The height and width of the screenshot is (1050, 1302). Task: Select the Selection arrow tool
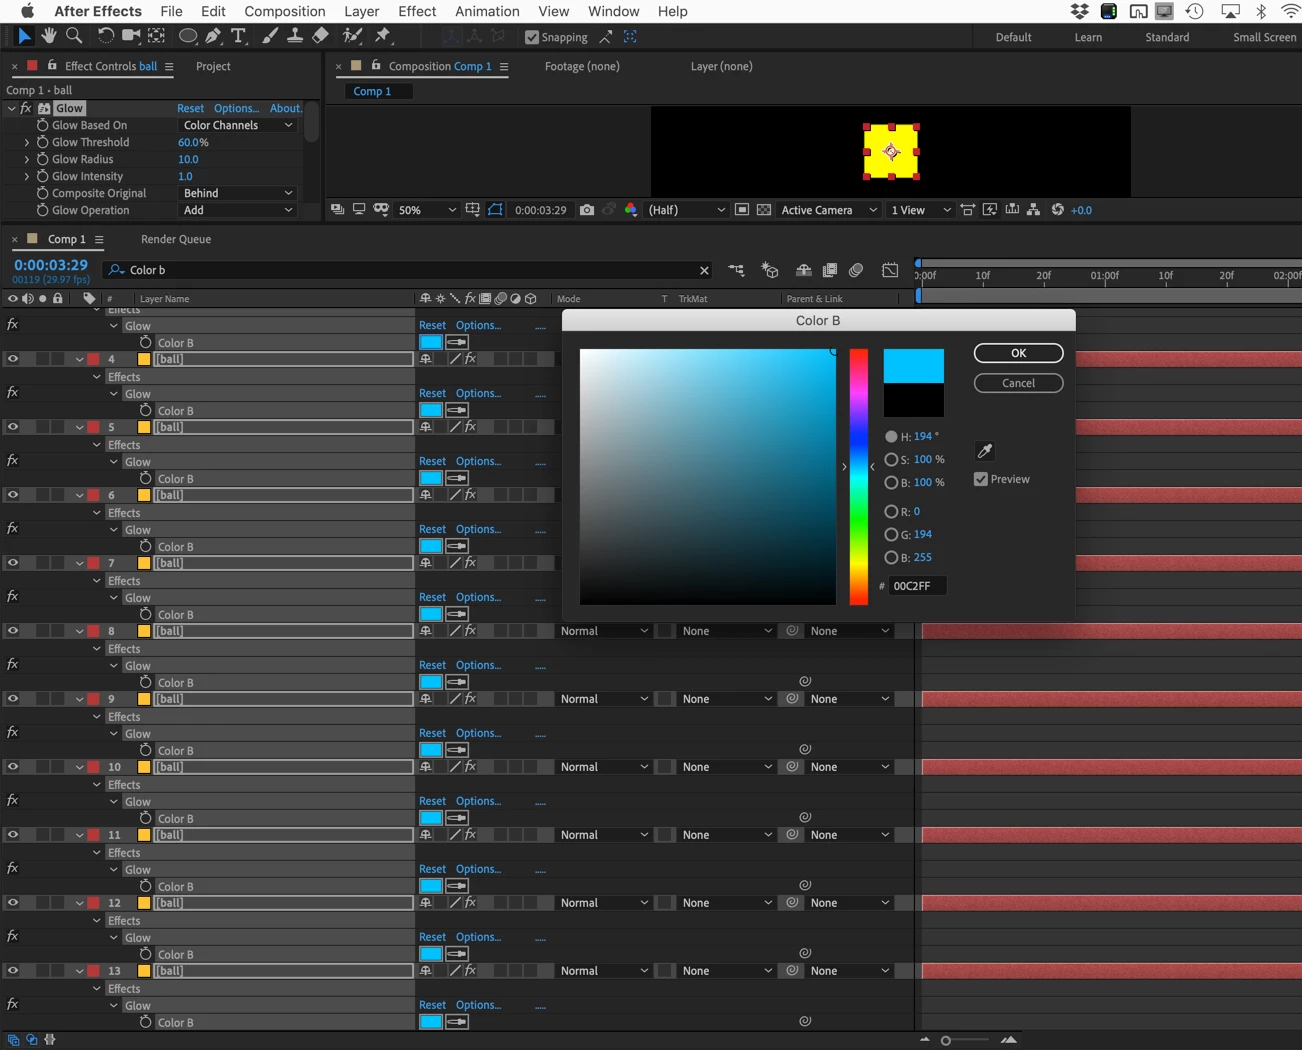[x=24, y=36]
